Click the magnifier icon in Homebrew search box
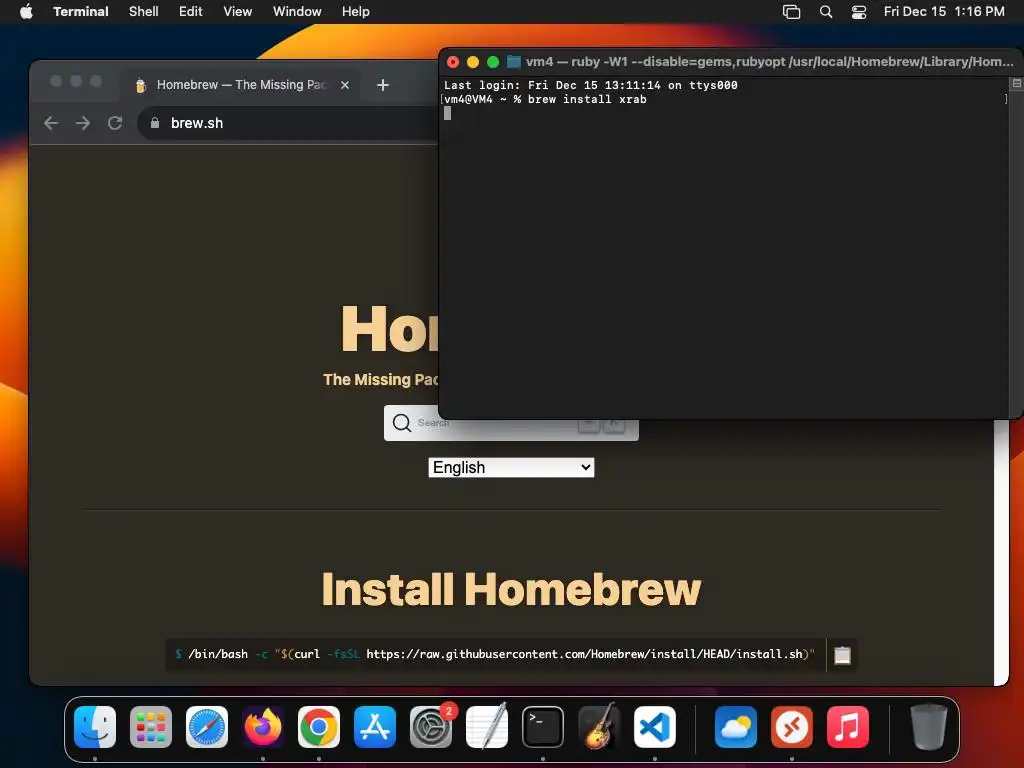 click(402, 423)
